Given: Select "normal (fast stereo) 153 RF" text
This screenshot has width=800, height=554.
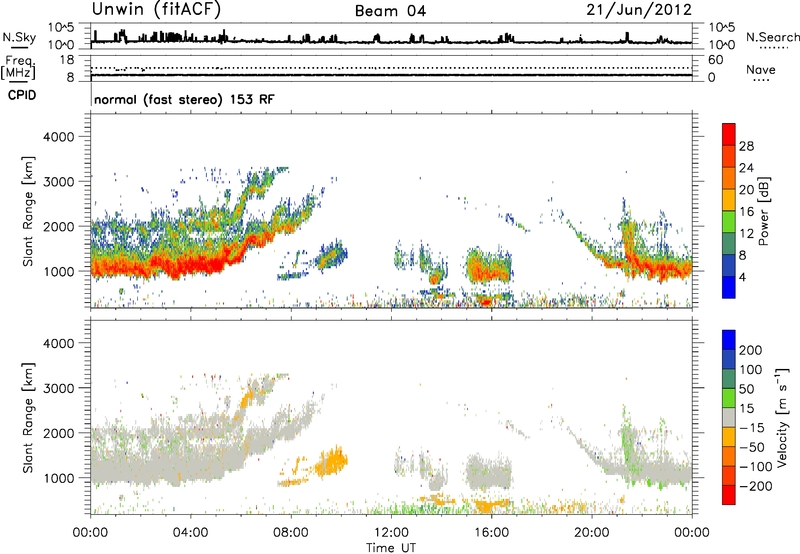Looking at the screenshot, I should [x=184, y=99].
